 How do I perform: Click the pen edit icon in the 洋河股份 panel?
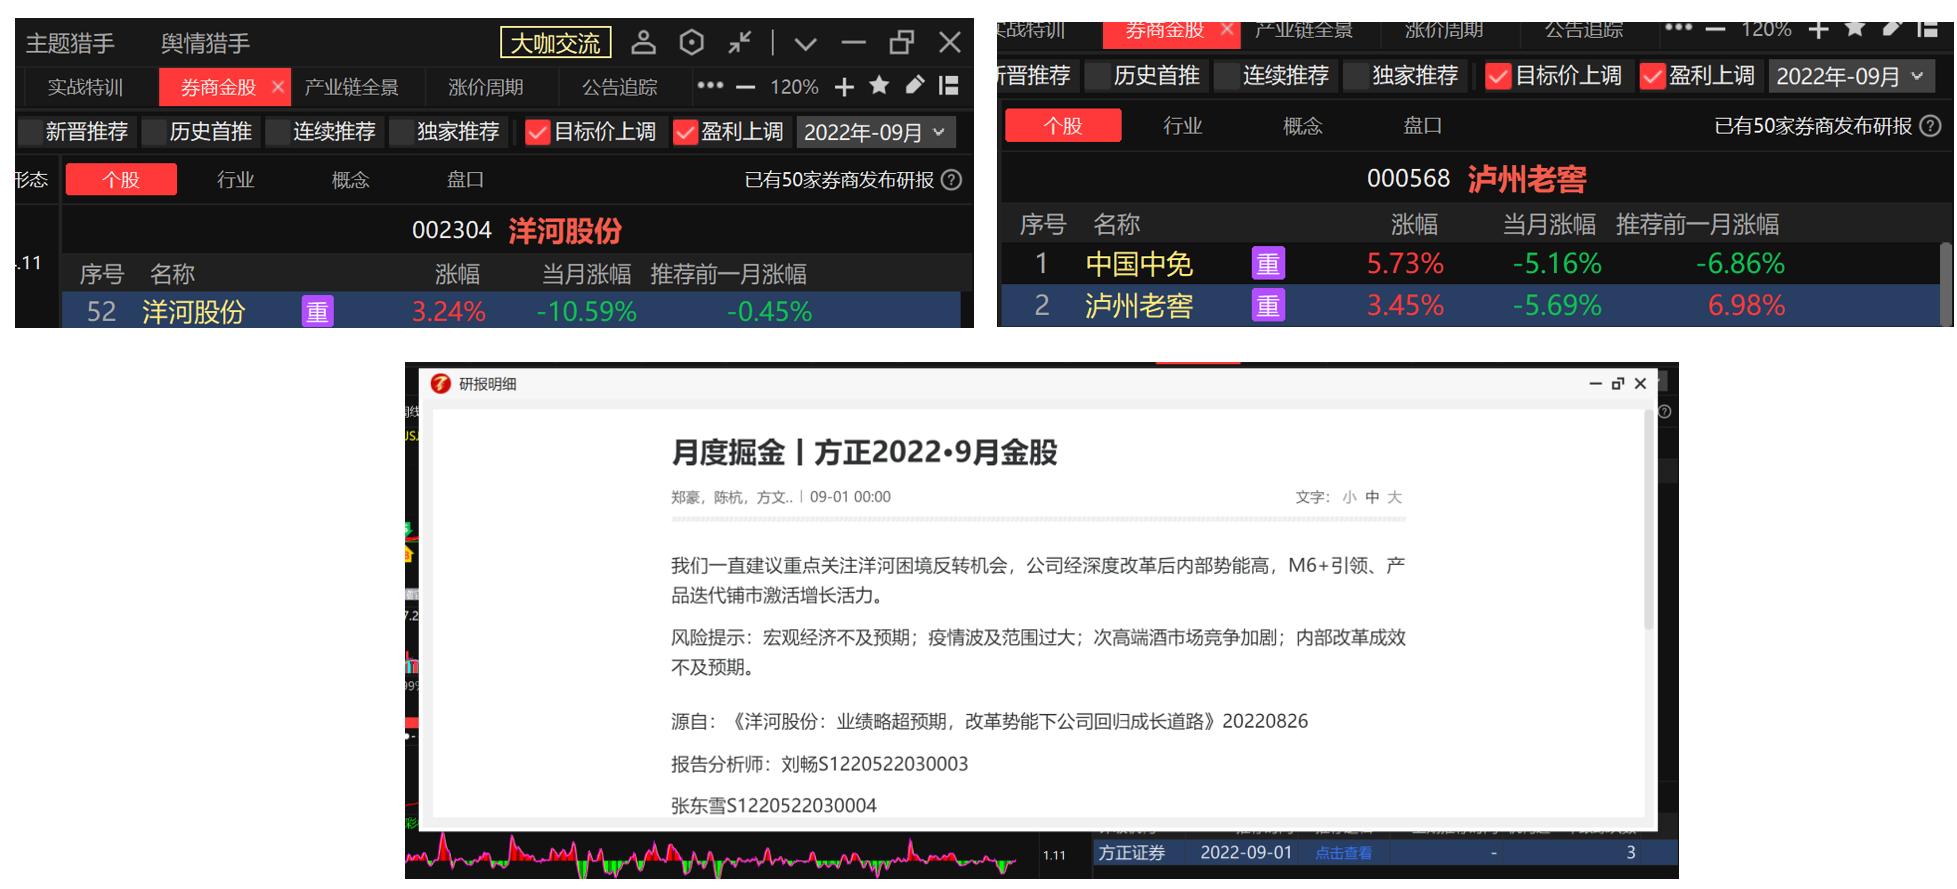[914, 86]
